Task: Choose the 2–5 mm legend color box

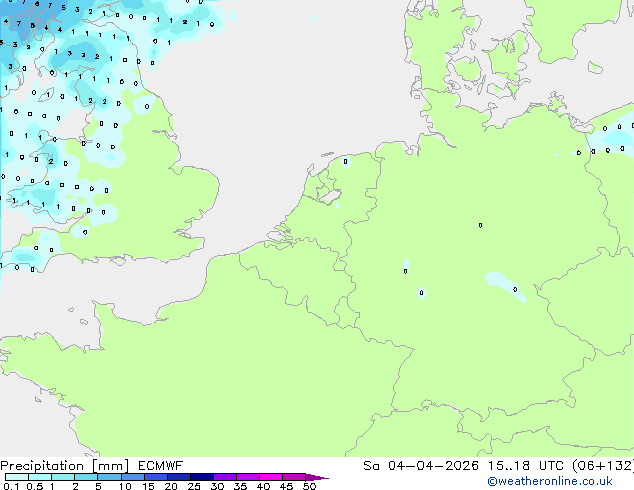Action: click(86, 477)
